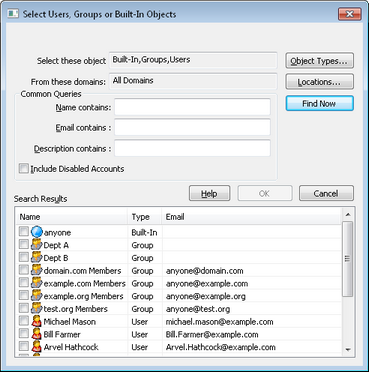The image size is (369, 372).
Task: Check the box for Dept A
Action: click(x=24, y=244)
